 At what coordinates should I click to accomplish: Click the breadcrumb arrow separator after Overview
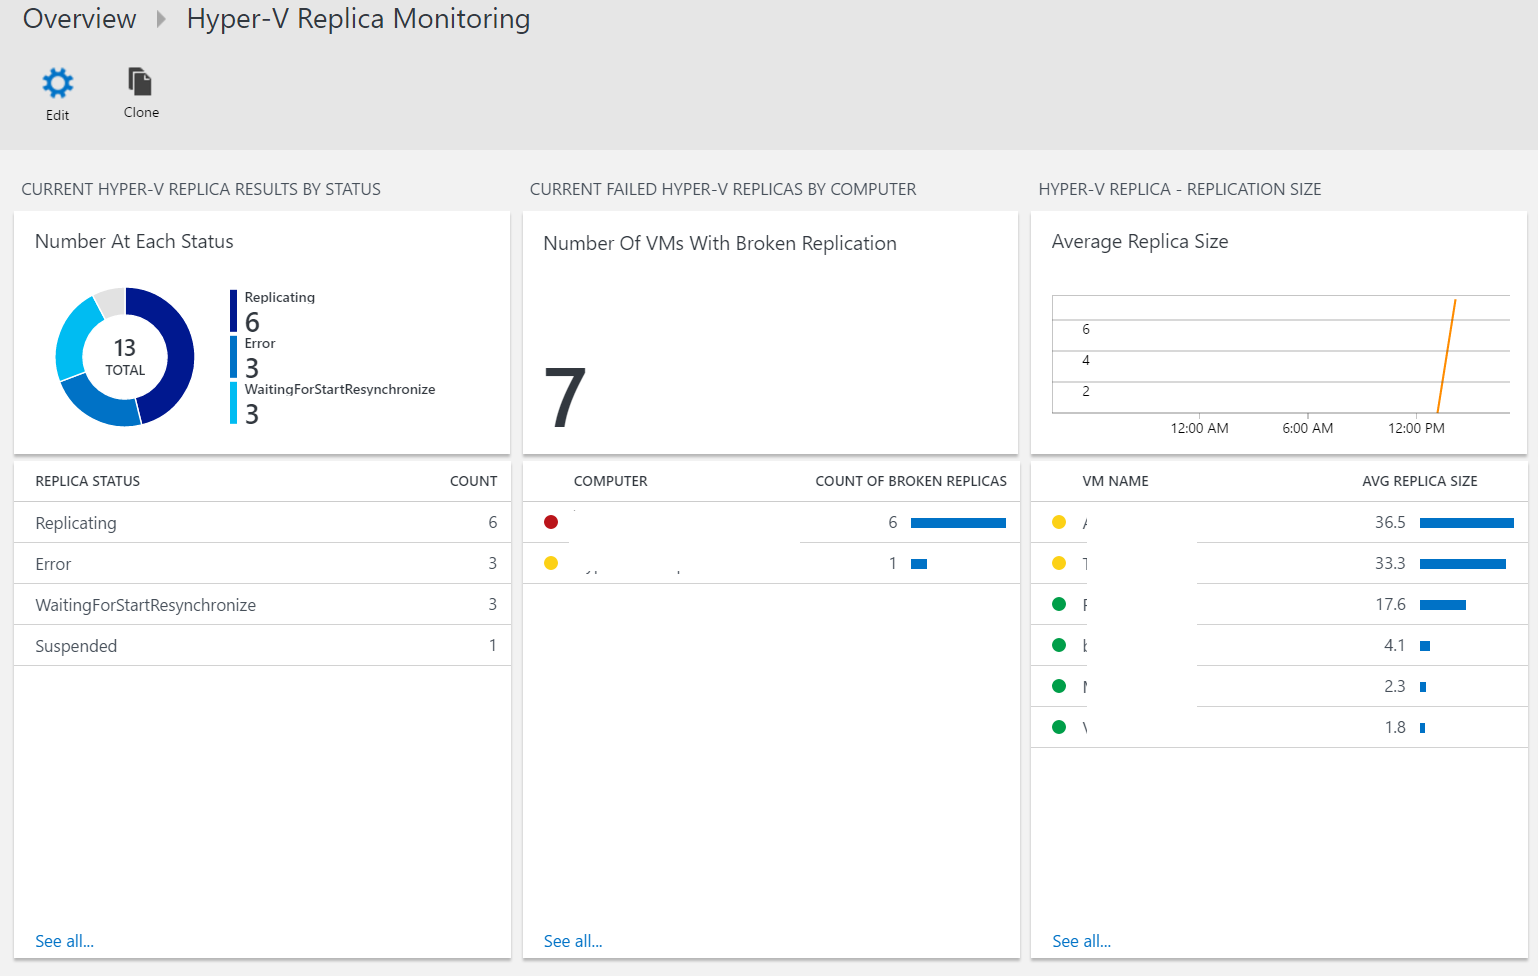[161, 19]
